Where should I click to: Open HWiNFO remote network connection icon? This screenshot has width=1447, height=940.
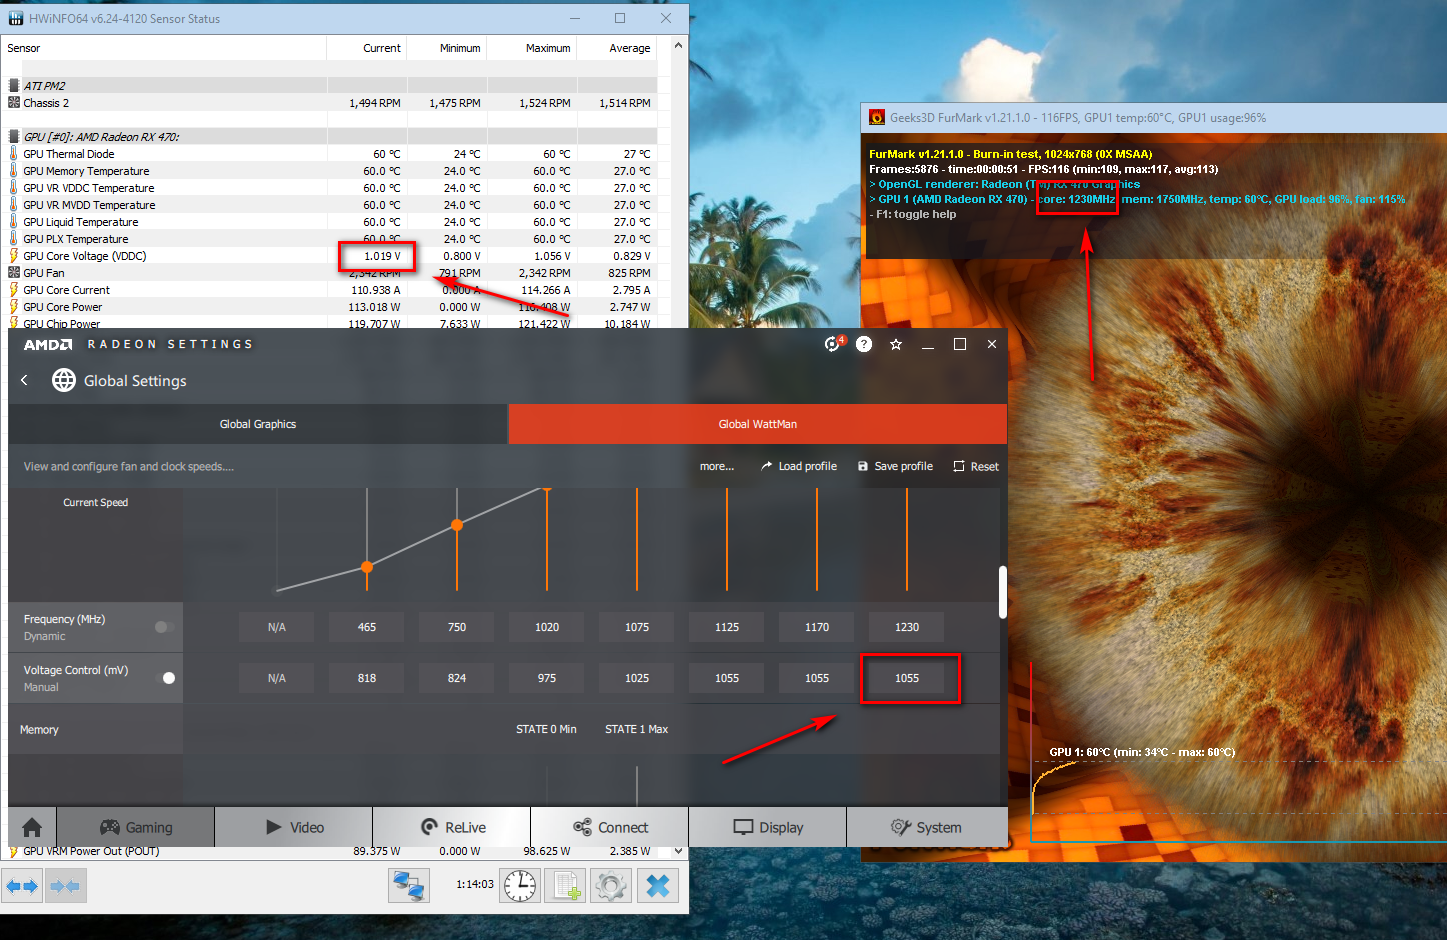click(x=408, y=885)
